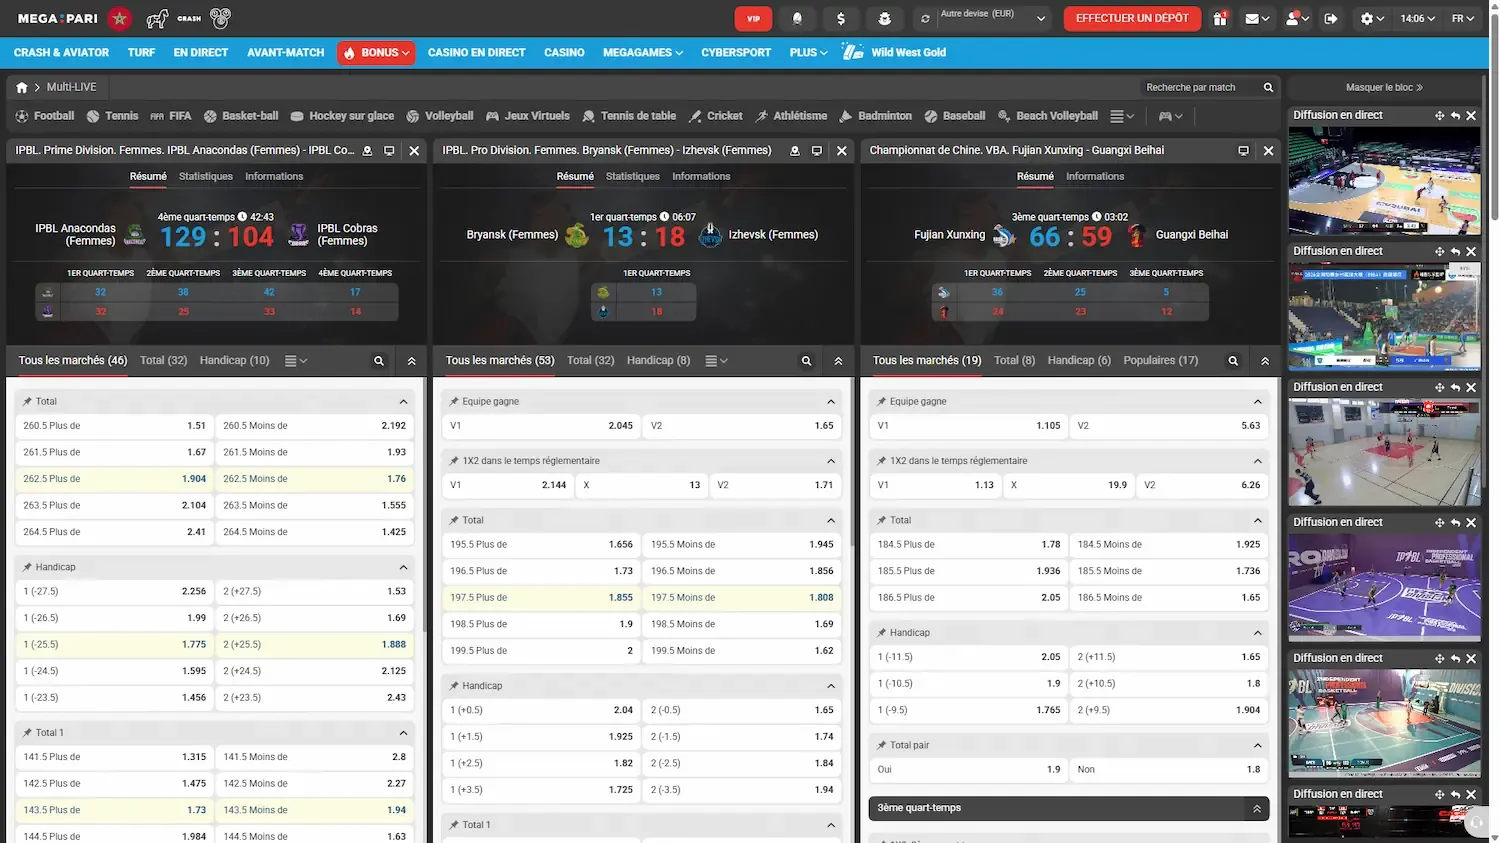The width and height of the screenshot is (1500, 843).
Task: Select handicap 1 (-25.5) at 1.775
Action: (115, 645)
